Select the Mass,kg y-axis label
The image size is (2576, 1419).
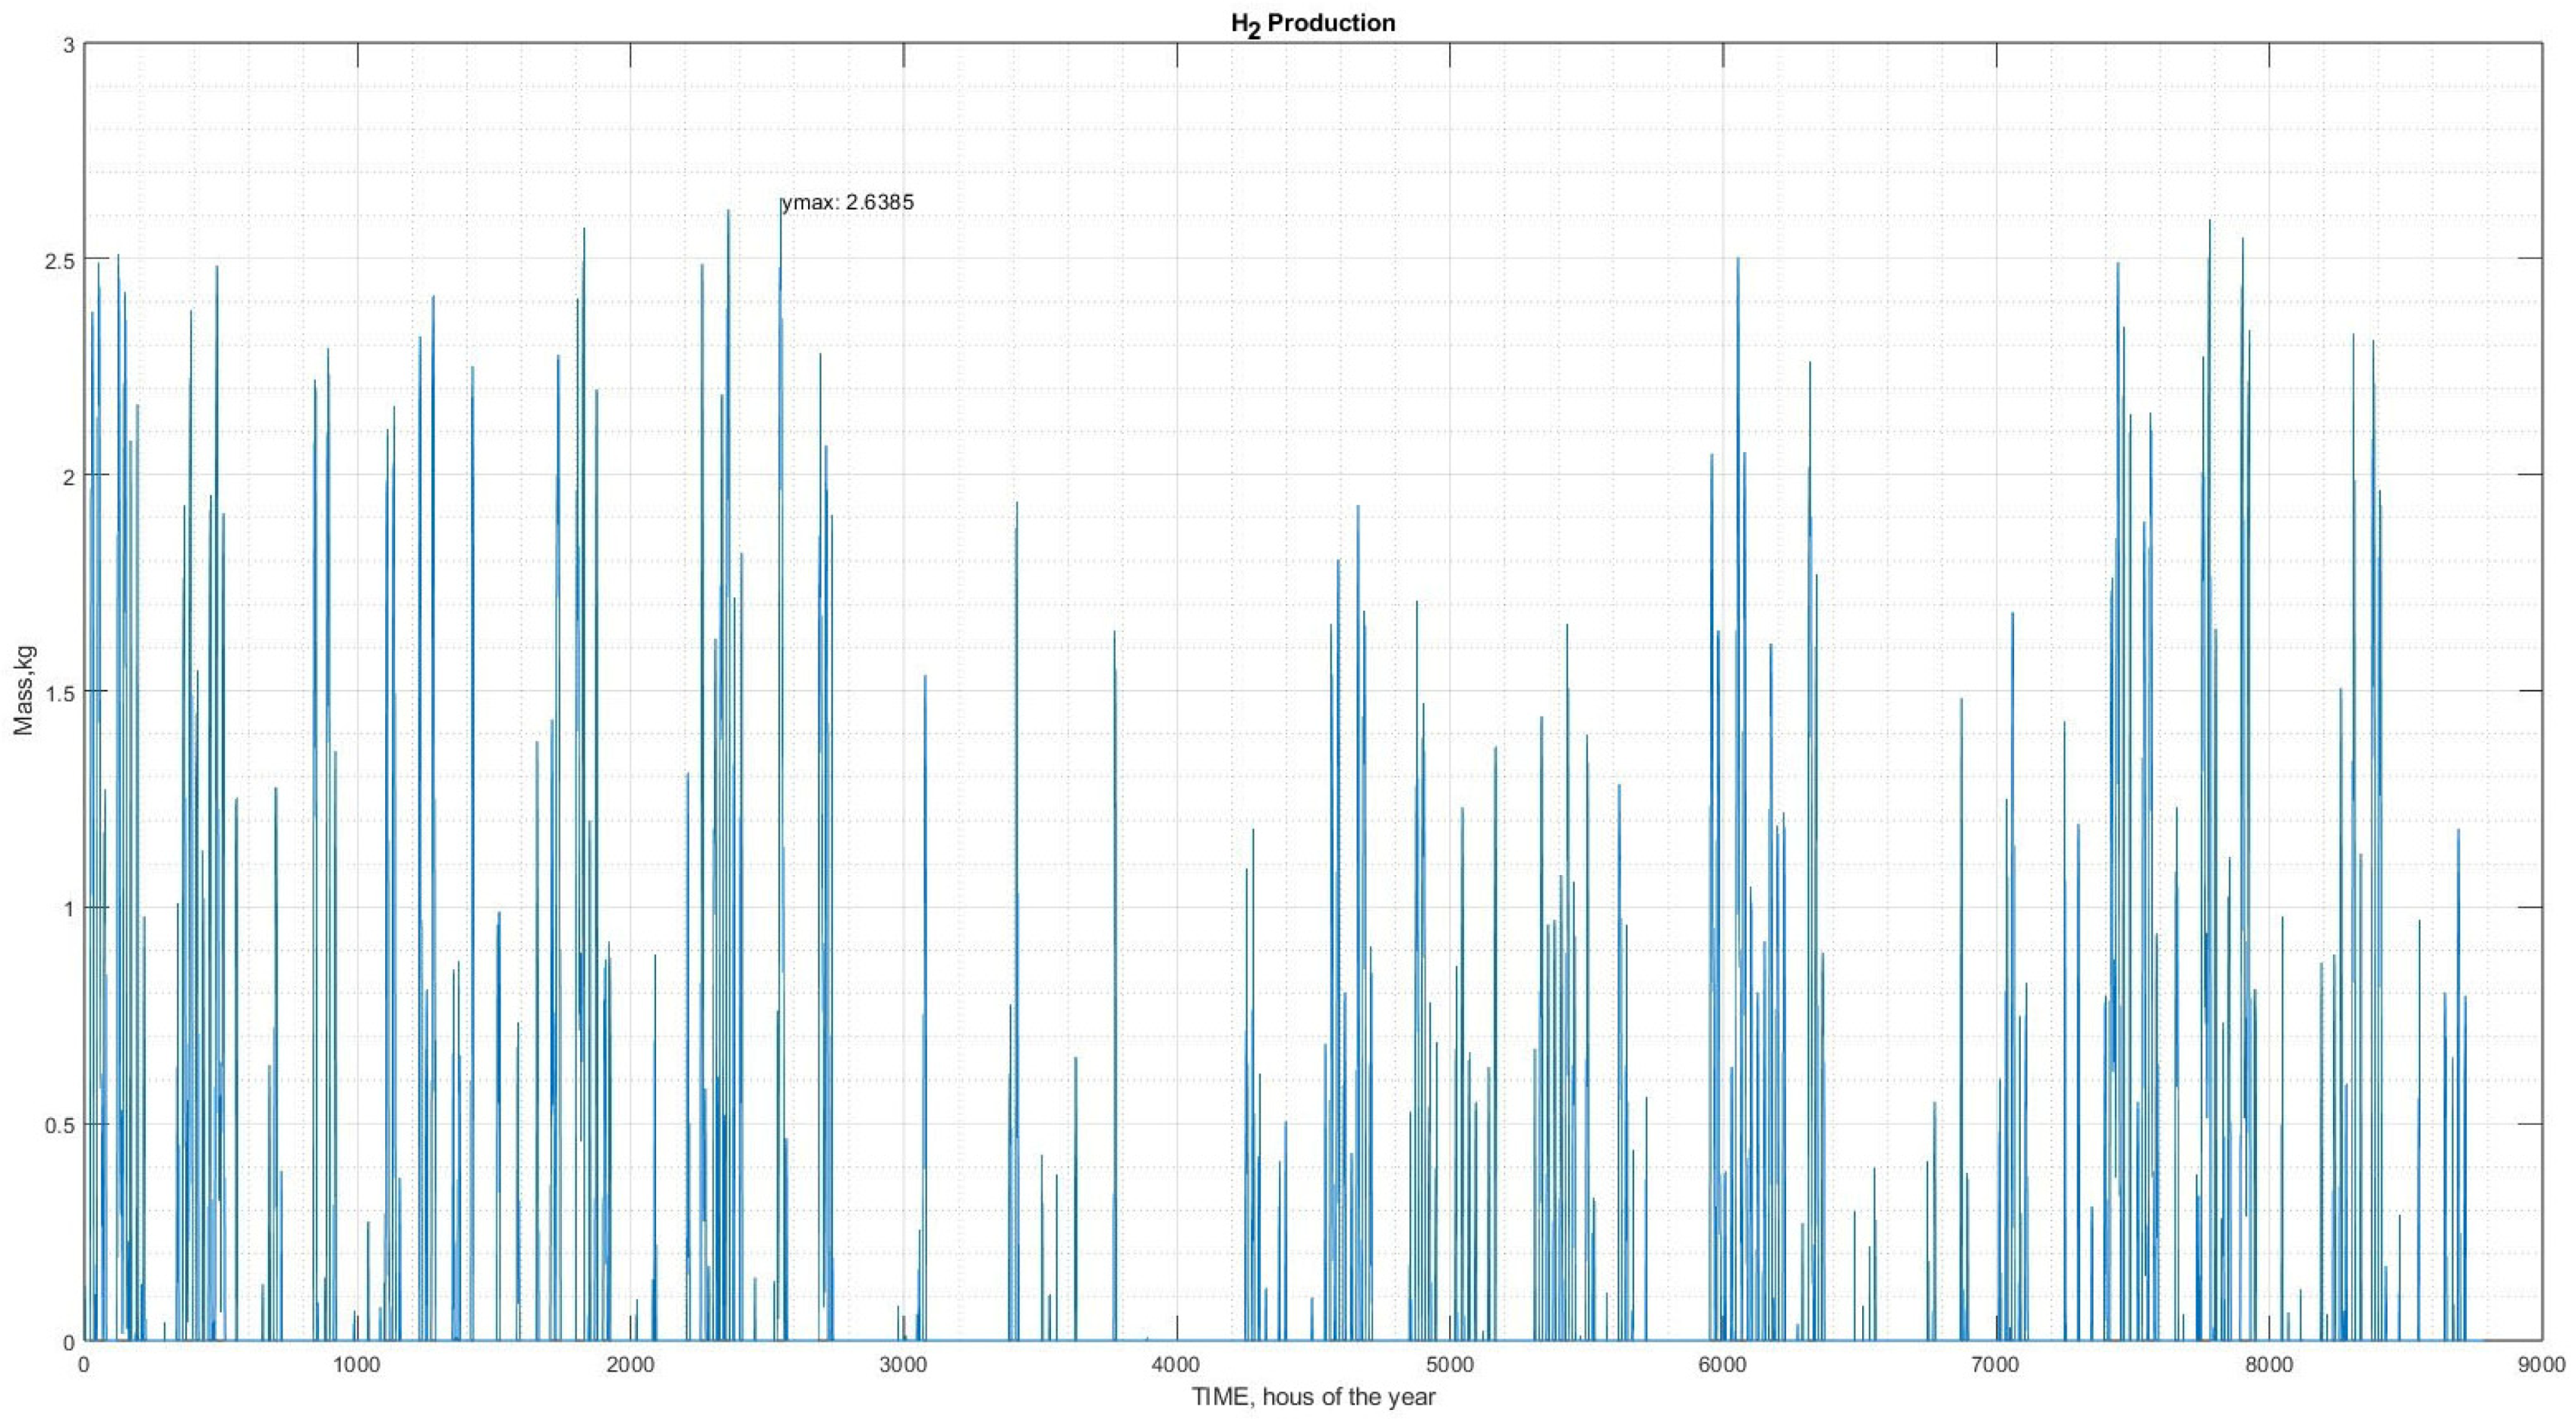pyautogui.click(x=24, y=691)
